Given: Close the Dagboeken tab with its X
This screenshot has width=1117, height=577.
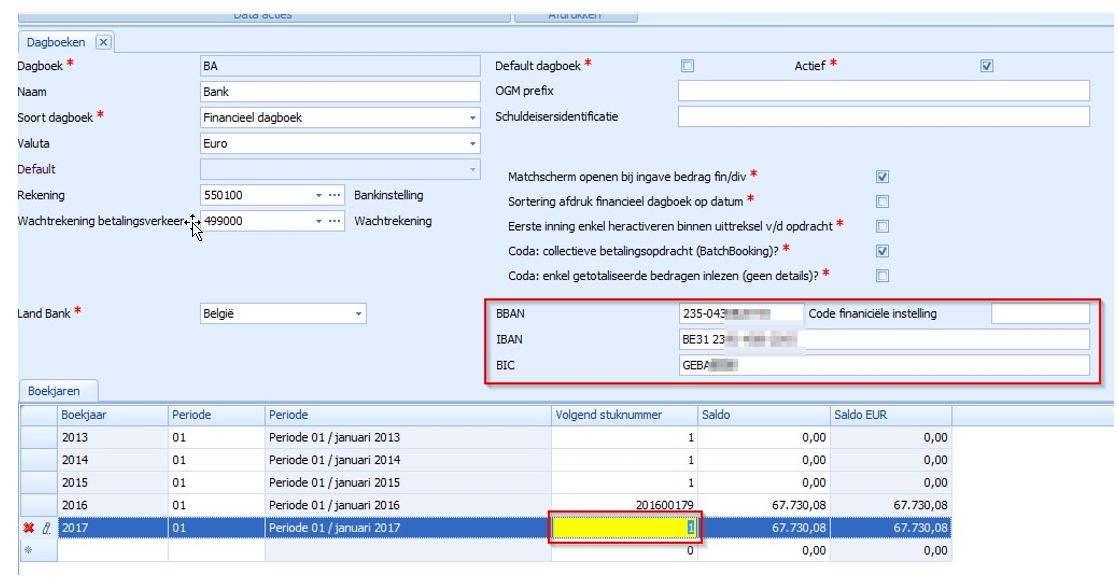Looking at the screenshot, I should point(103,42).
